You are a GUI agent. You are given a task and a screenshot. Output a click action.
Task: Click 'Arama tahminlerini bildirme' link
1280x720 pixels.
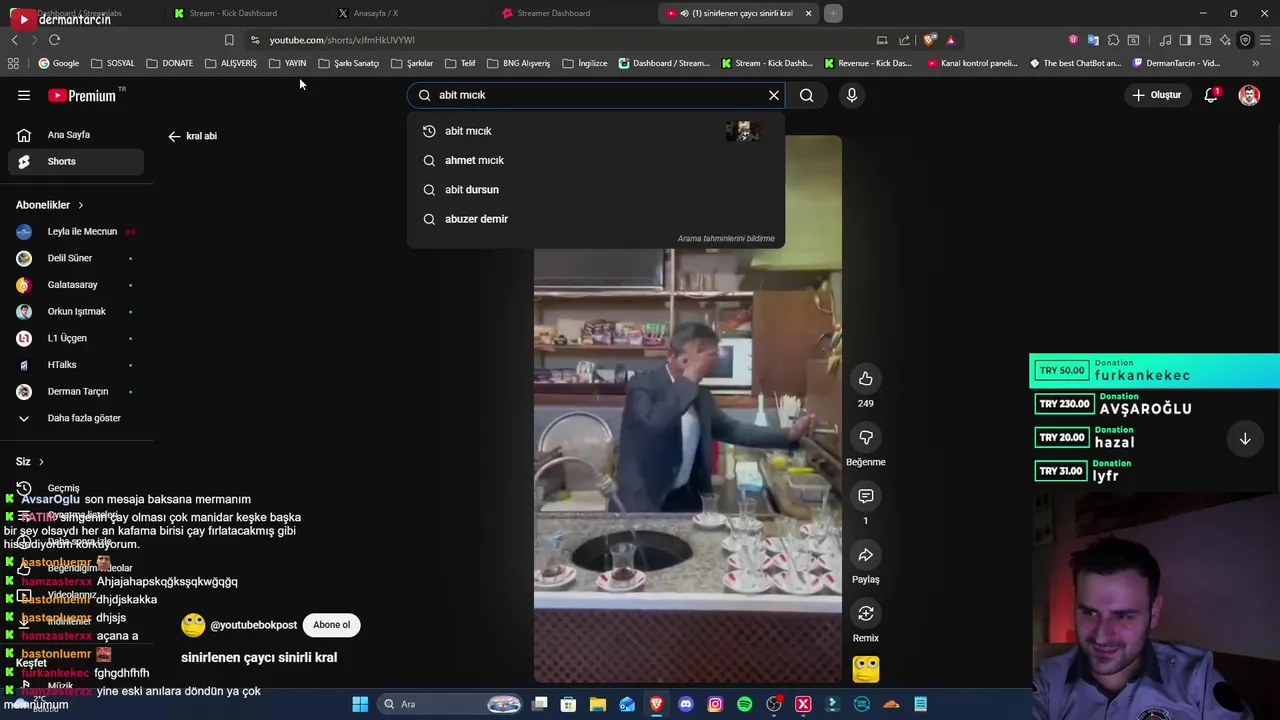tap(726, 239)
